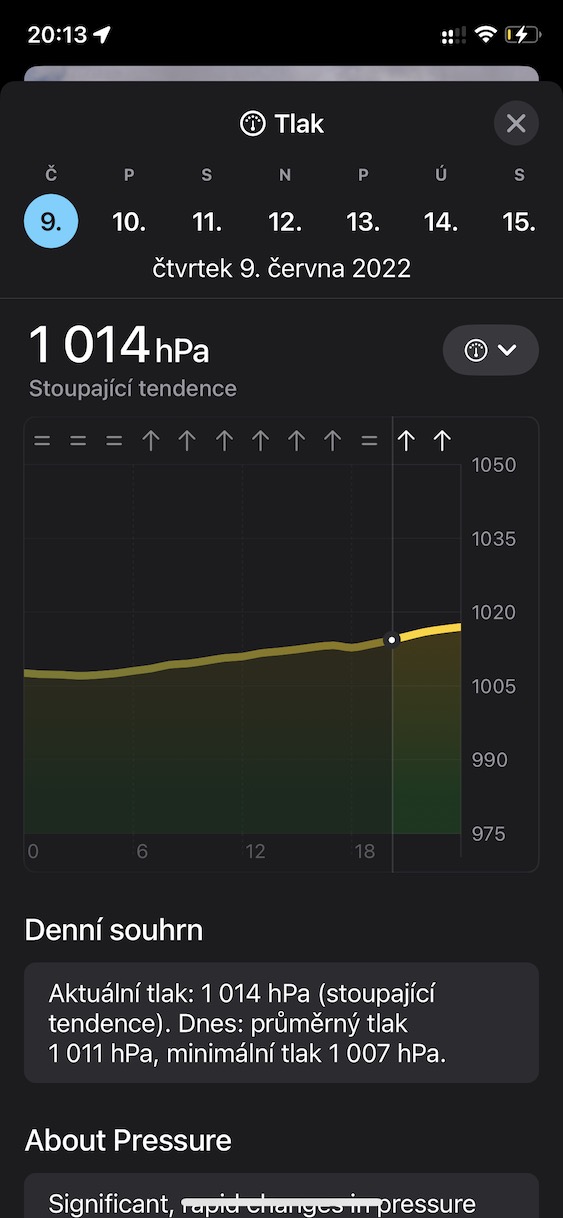563x1218 pixels.
Task: Tap the location arrow next to clock
Action: (102, 34)
